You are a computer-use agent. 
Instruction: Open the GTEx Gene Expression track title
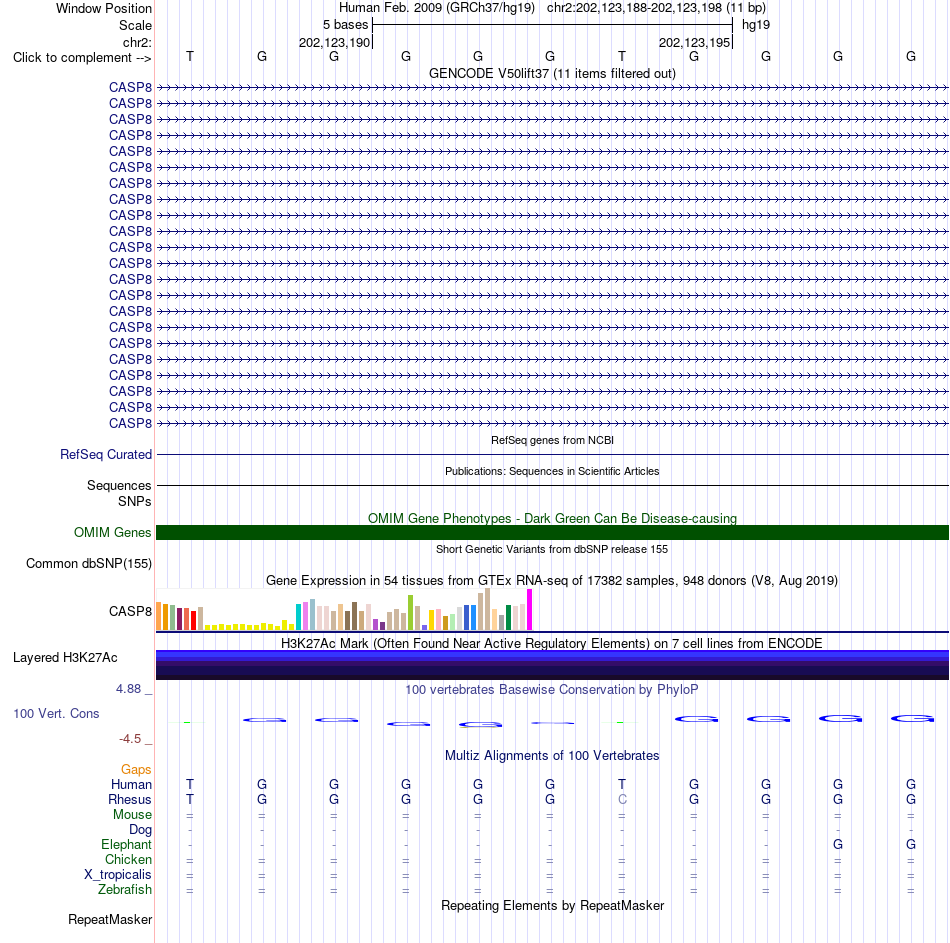552,581
